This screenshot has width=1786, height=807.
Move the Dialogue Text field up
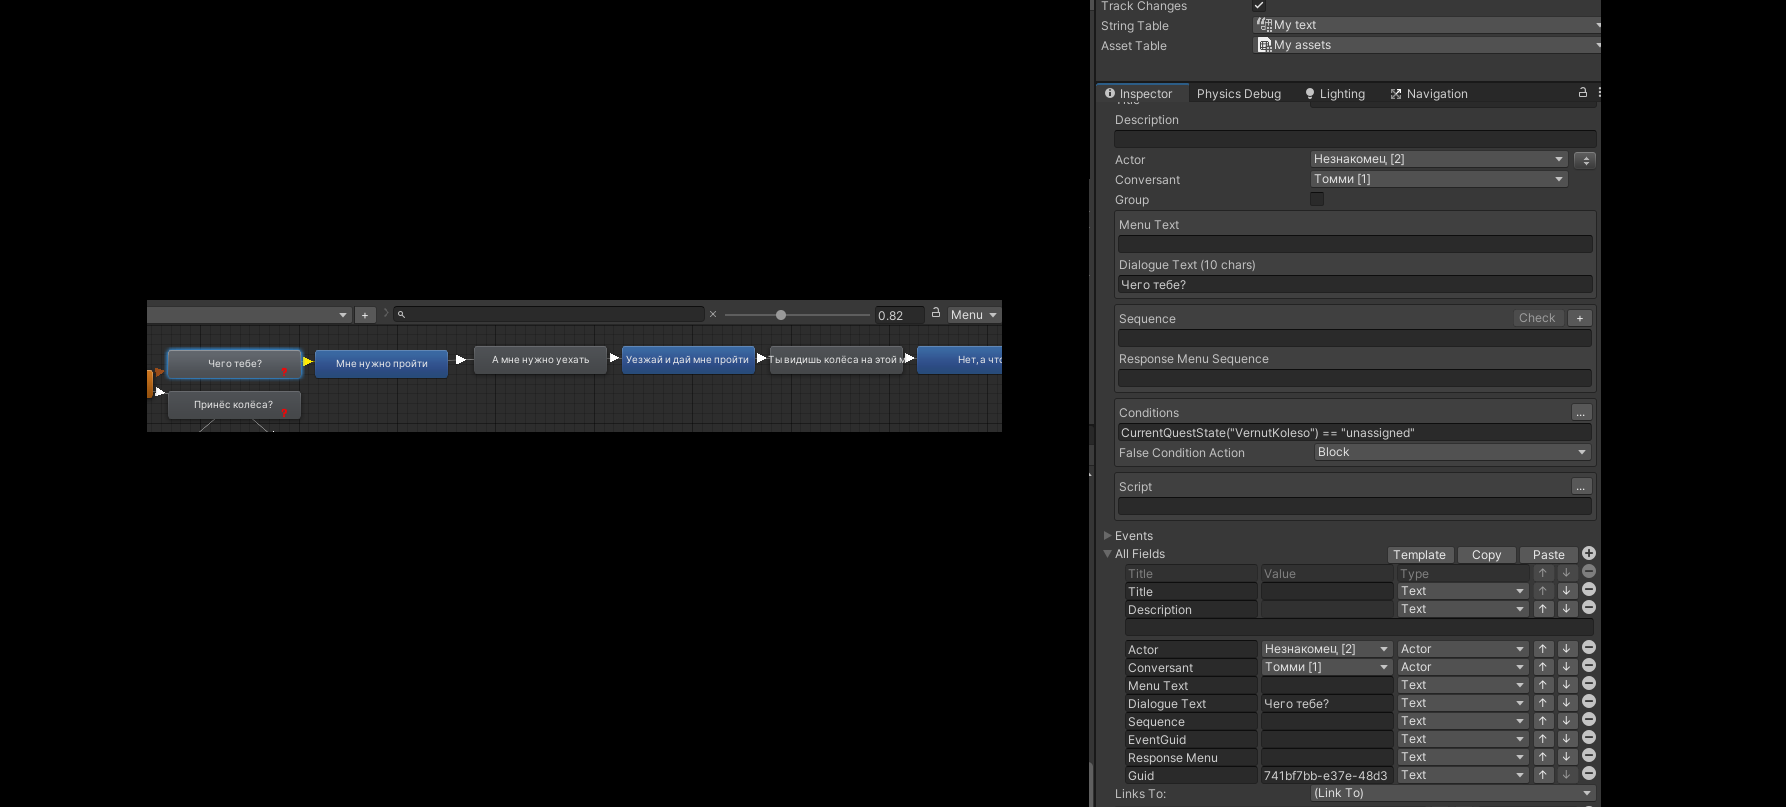(x=1543, y=703)
